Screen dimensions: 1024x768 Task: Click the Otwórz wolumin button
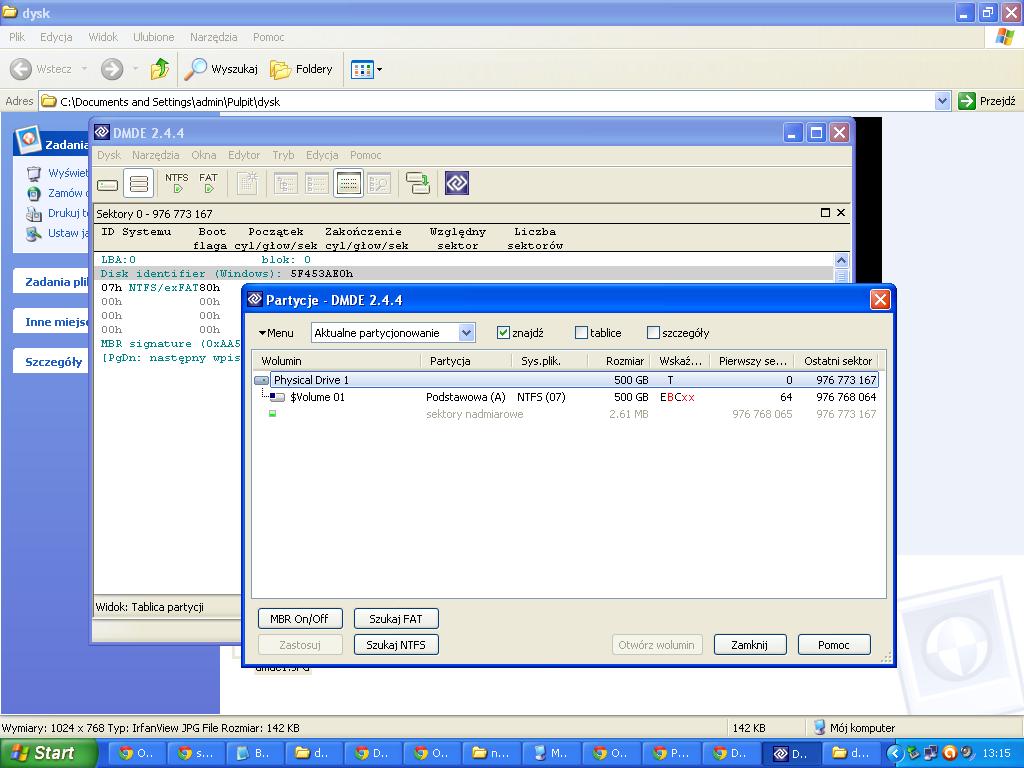[x=656, y=645]
